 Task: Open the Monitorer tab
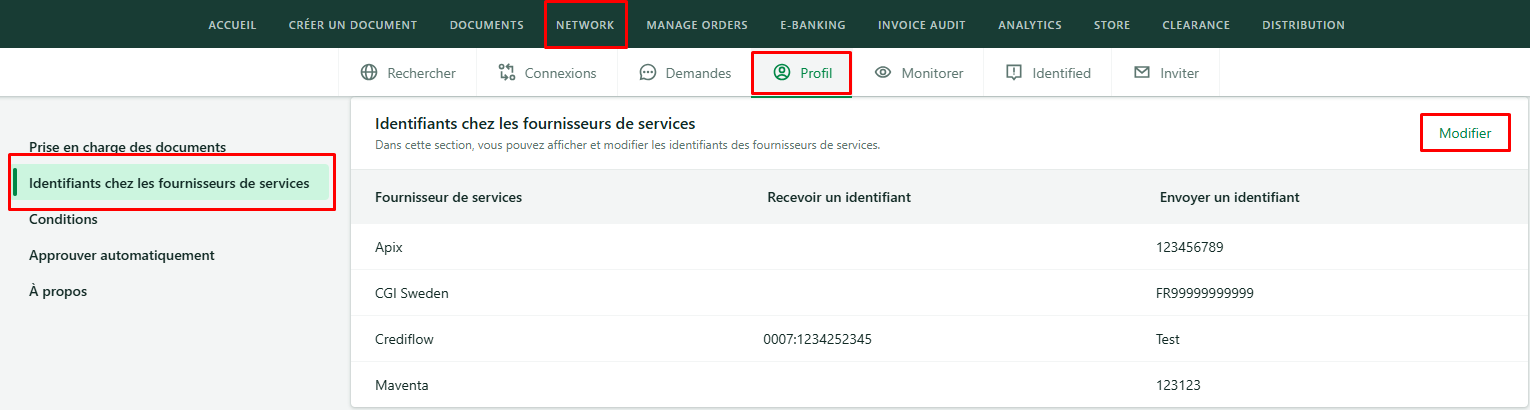click(918, 73)
